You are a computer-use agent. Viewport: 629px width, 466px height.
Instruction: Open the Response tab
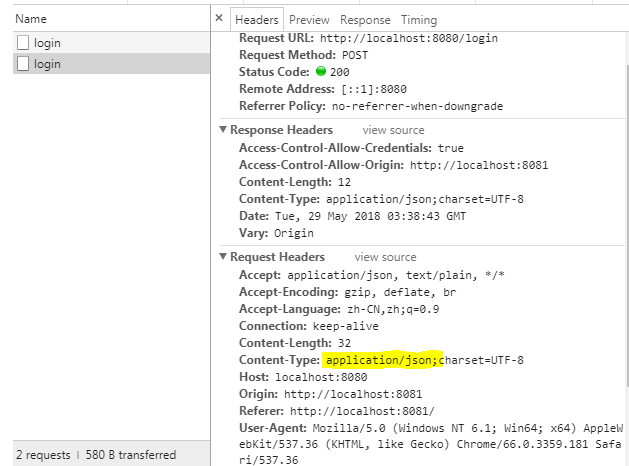[x=365, y=20]
